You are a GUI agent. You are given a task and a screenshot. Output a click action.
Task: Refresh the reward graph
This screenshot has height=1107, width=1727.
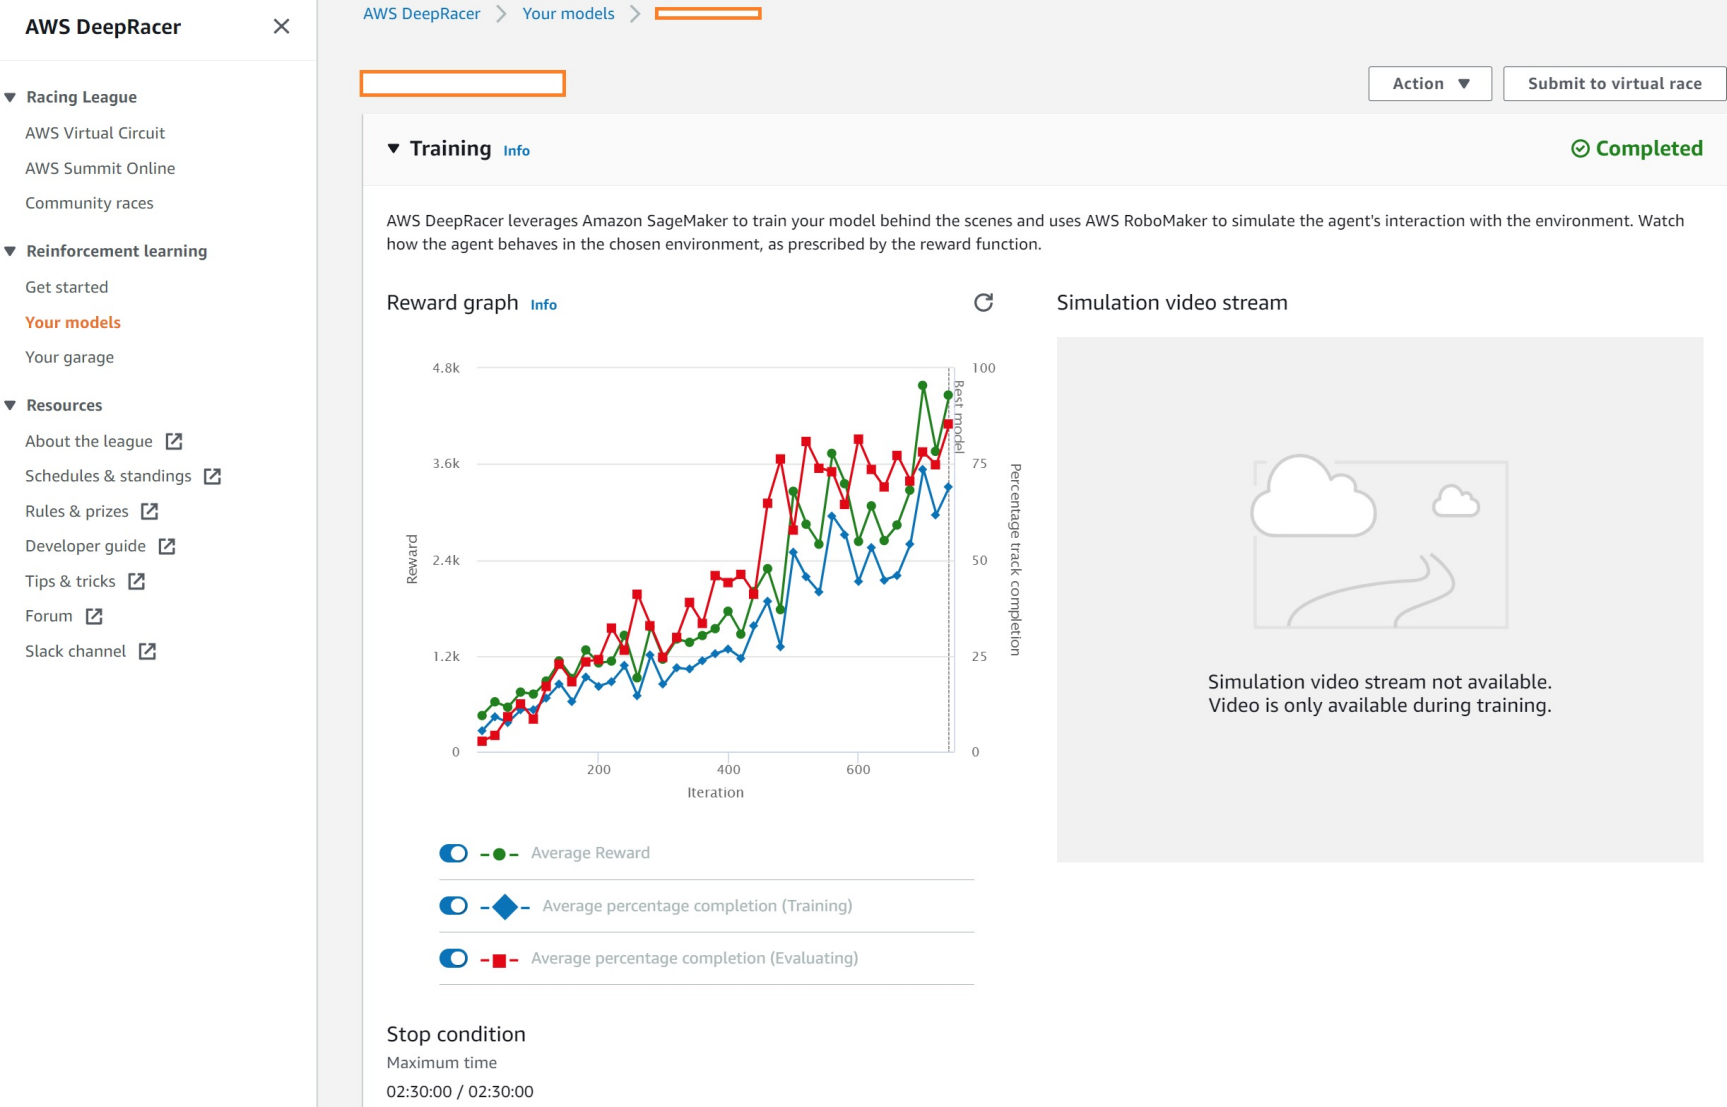click(x=983, y=303)
